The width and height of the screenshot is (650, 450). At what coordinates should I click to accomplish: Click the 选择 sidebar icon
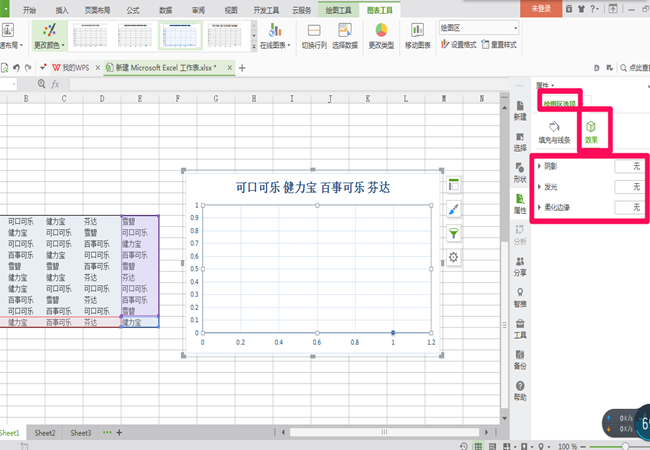[x=520, y=142]
